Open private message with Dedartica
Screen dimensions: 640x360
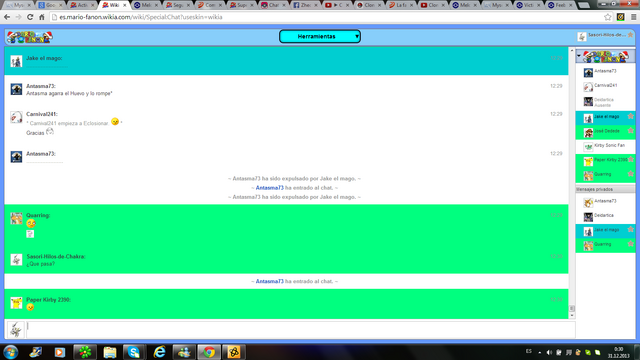(x=605, y=216)
